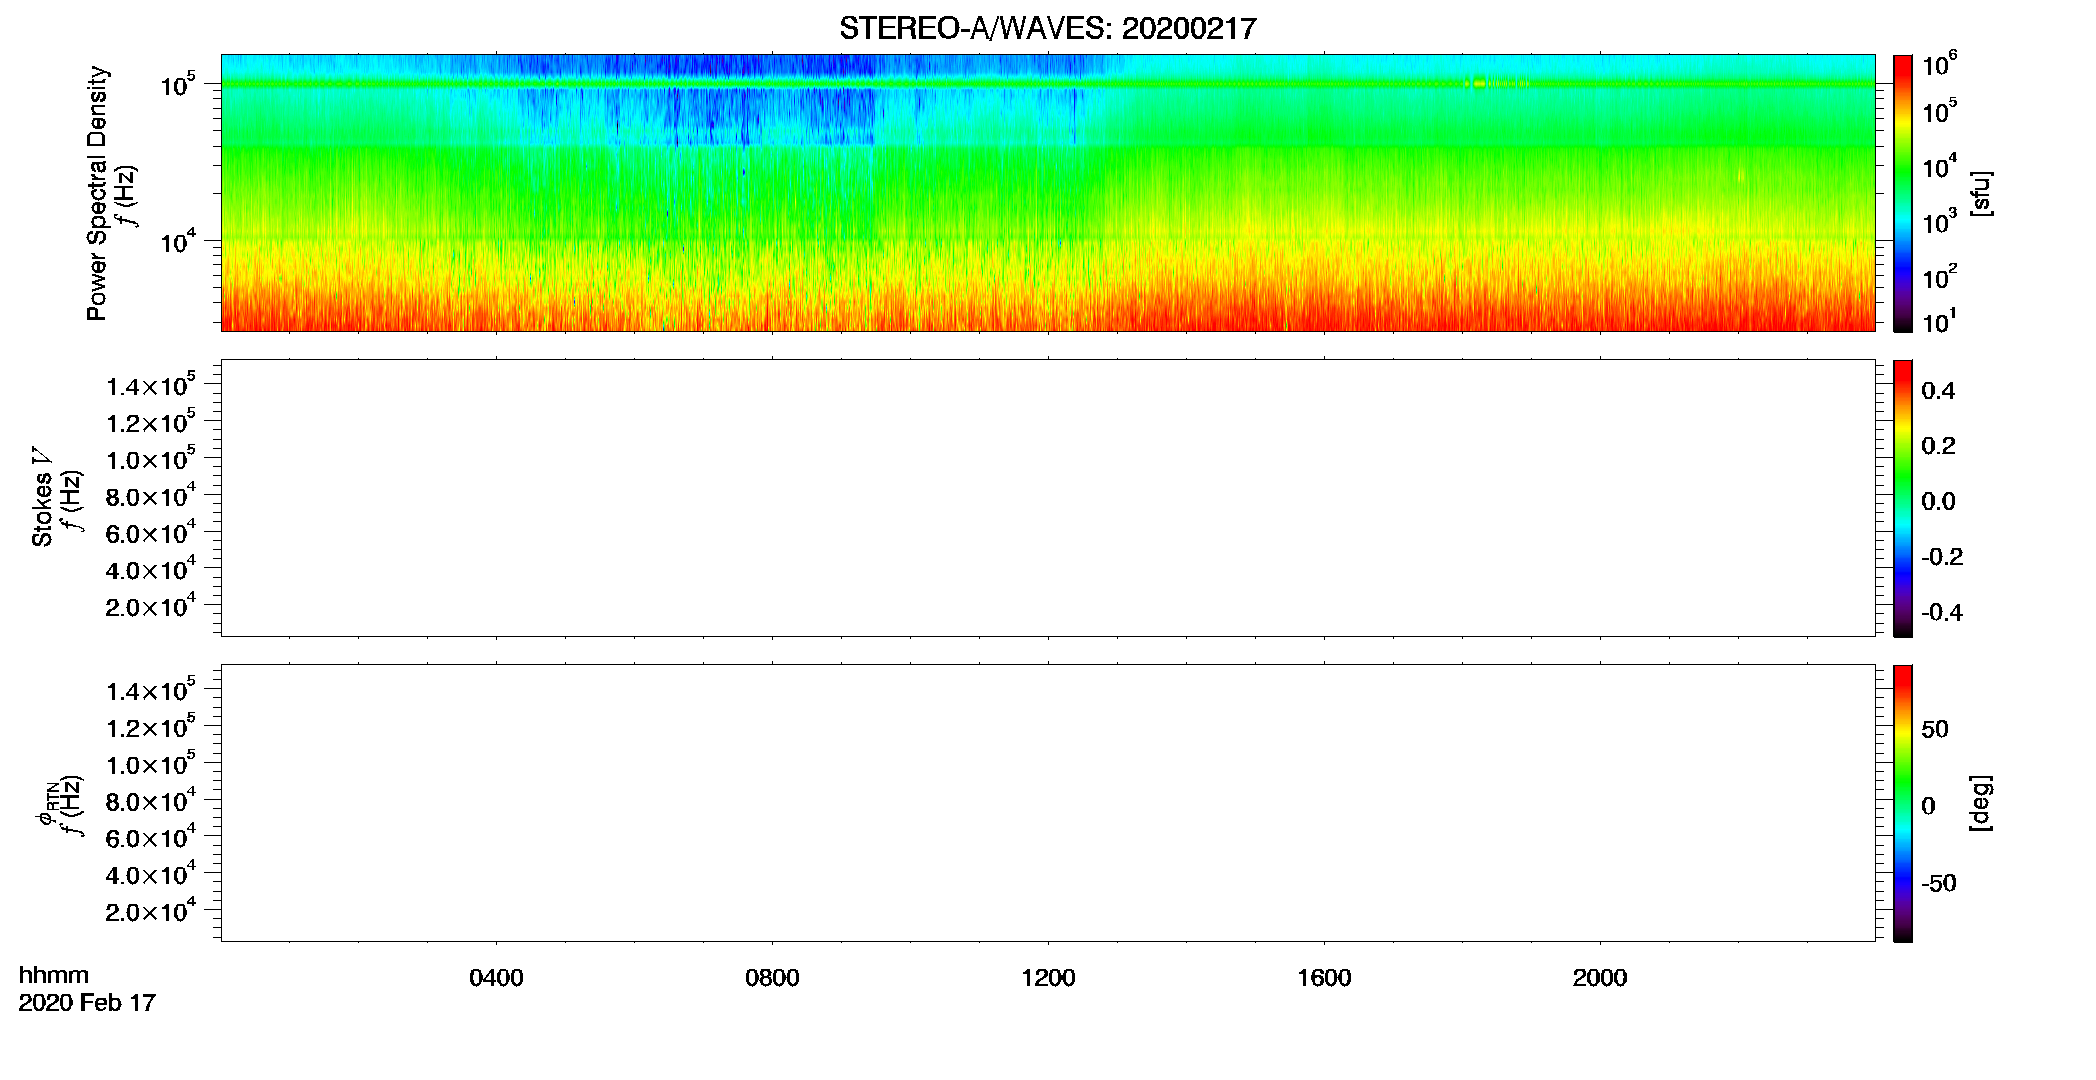Click the 2.0×10^4 tick on the φ RTN axis
This screenshot has height=1080, width=2096.
[151, 910]
